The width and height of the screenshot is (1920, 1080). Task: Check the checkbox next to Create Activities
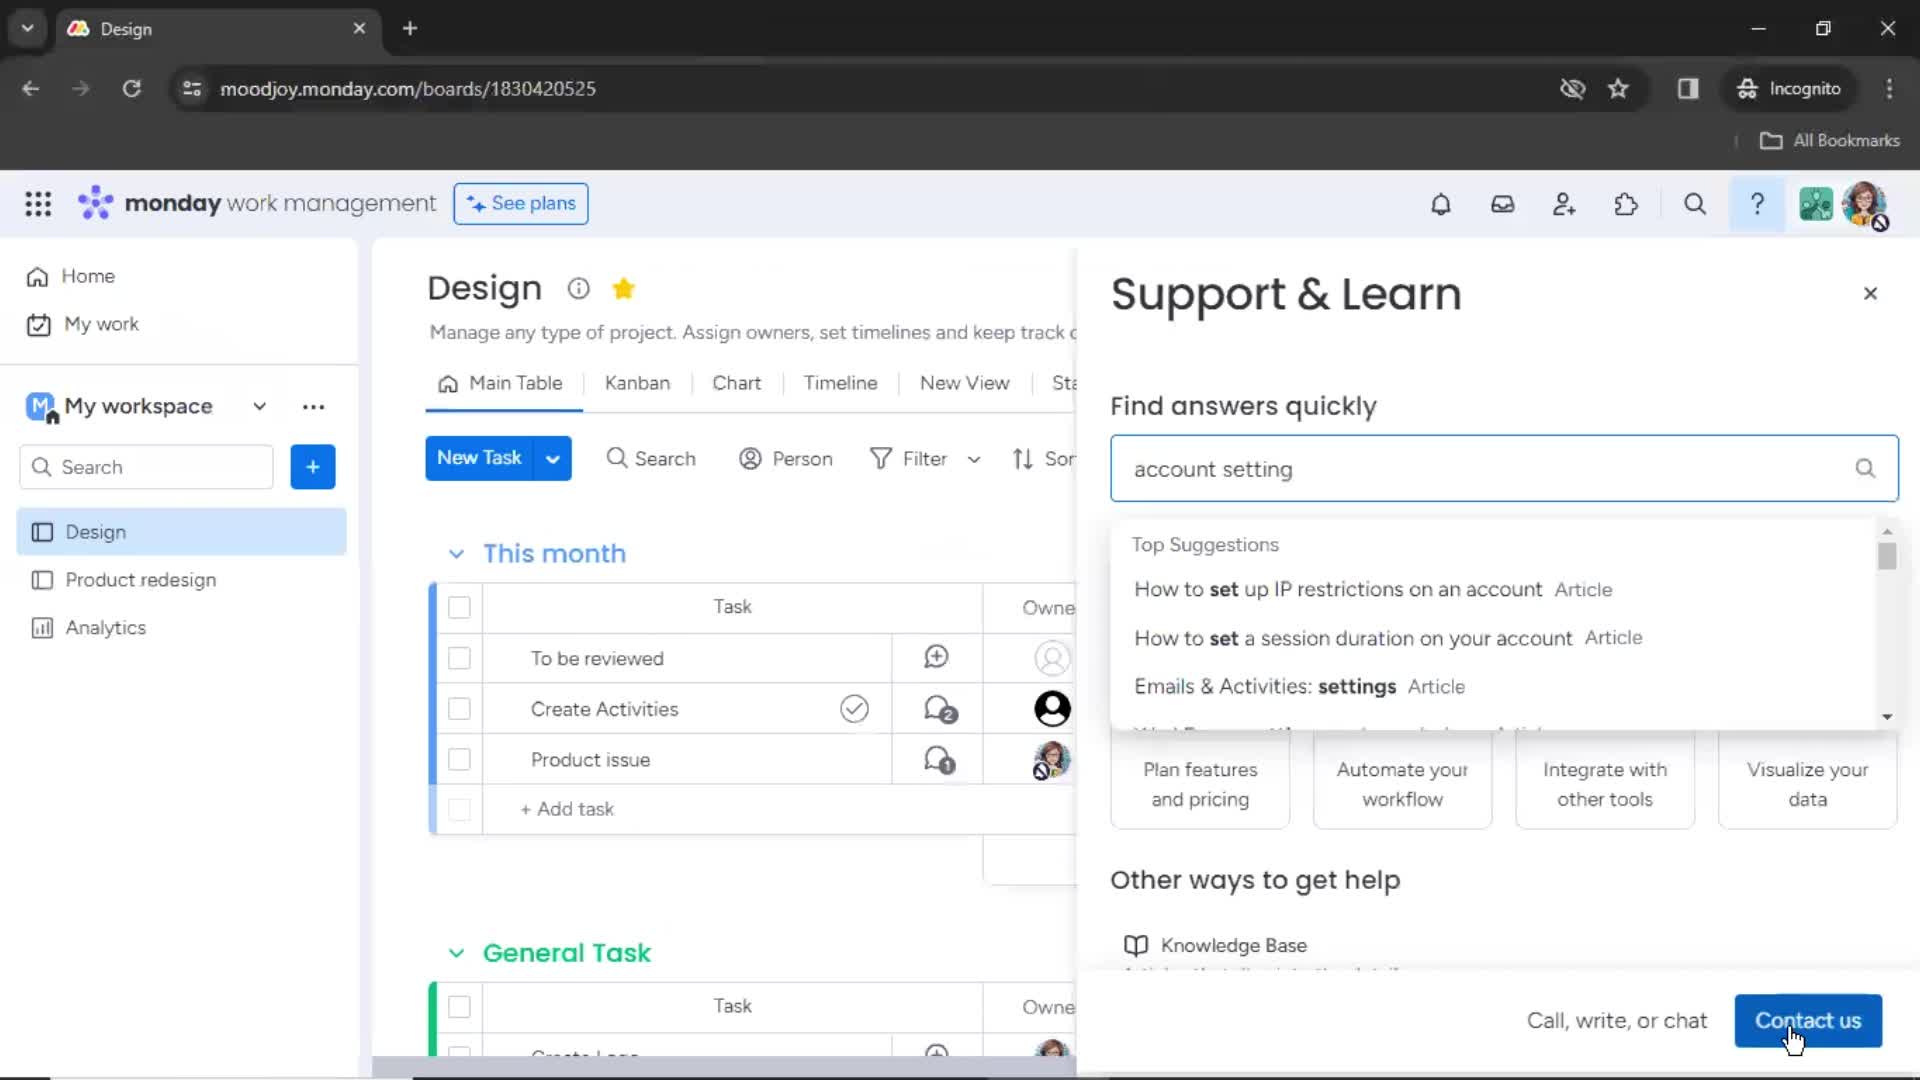(x=459, y=708)
